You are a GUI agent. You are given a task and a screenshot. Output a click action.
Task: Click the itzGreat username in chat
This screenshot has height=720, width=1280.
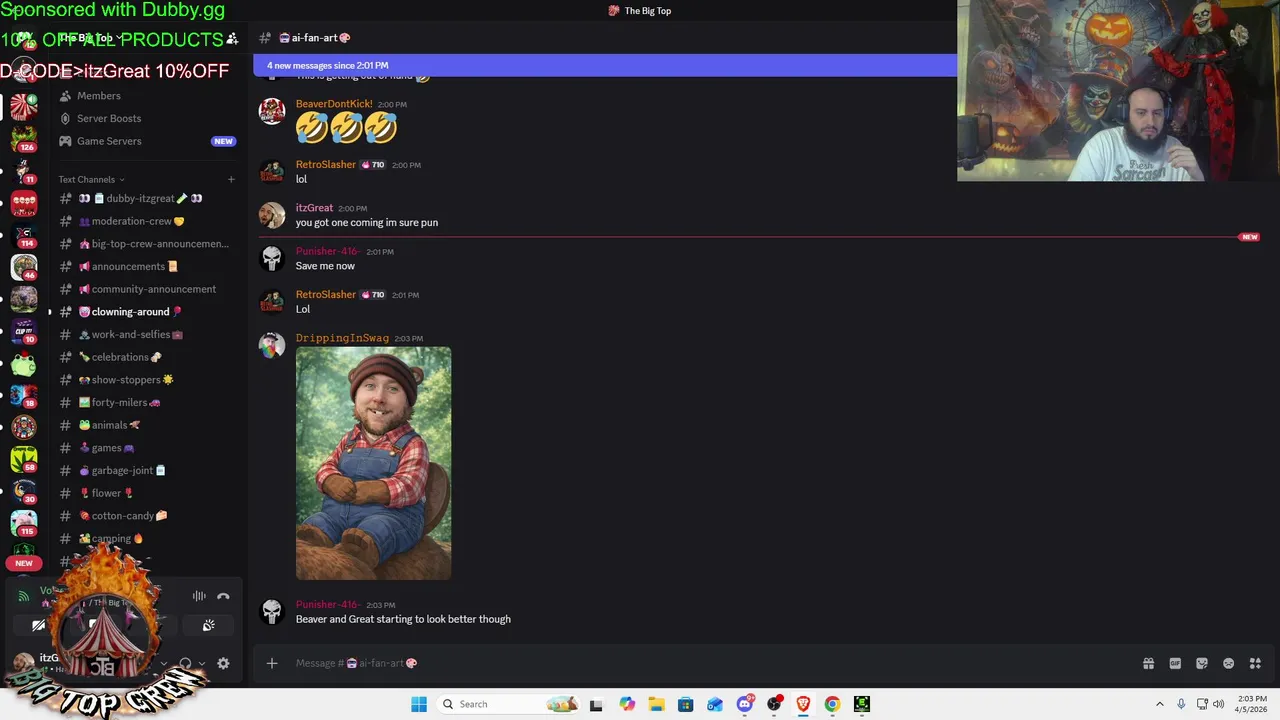tap(314, 208)
